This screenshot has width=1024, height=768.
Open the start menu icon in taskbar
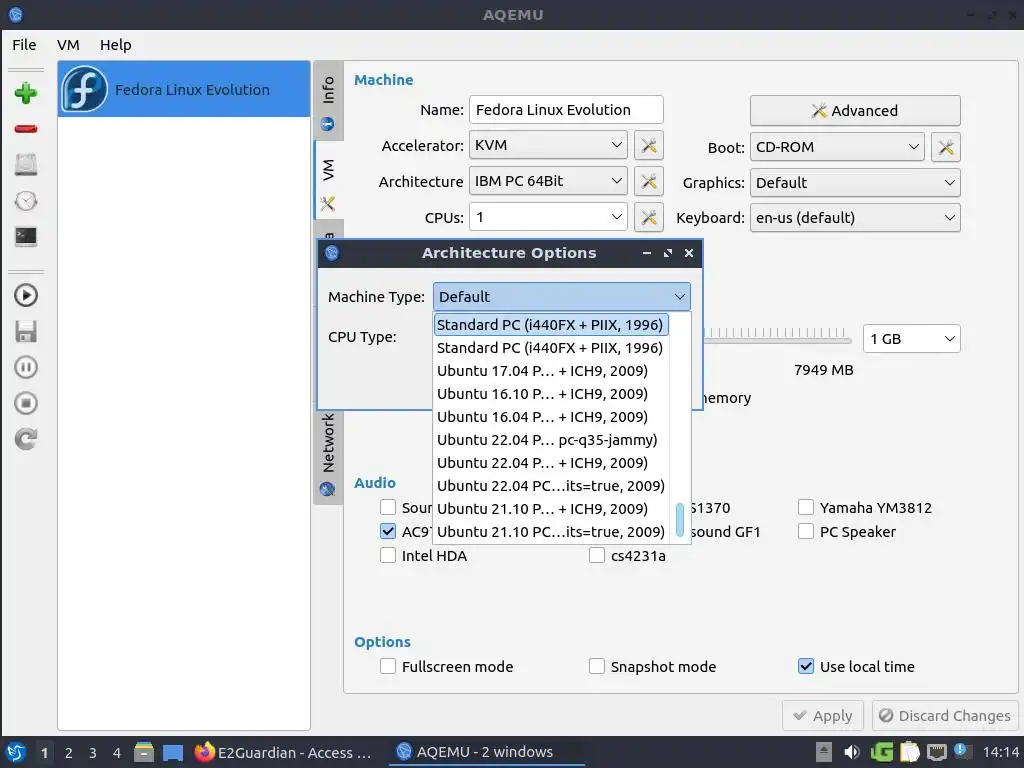(16, 752)
